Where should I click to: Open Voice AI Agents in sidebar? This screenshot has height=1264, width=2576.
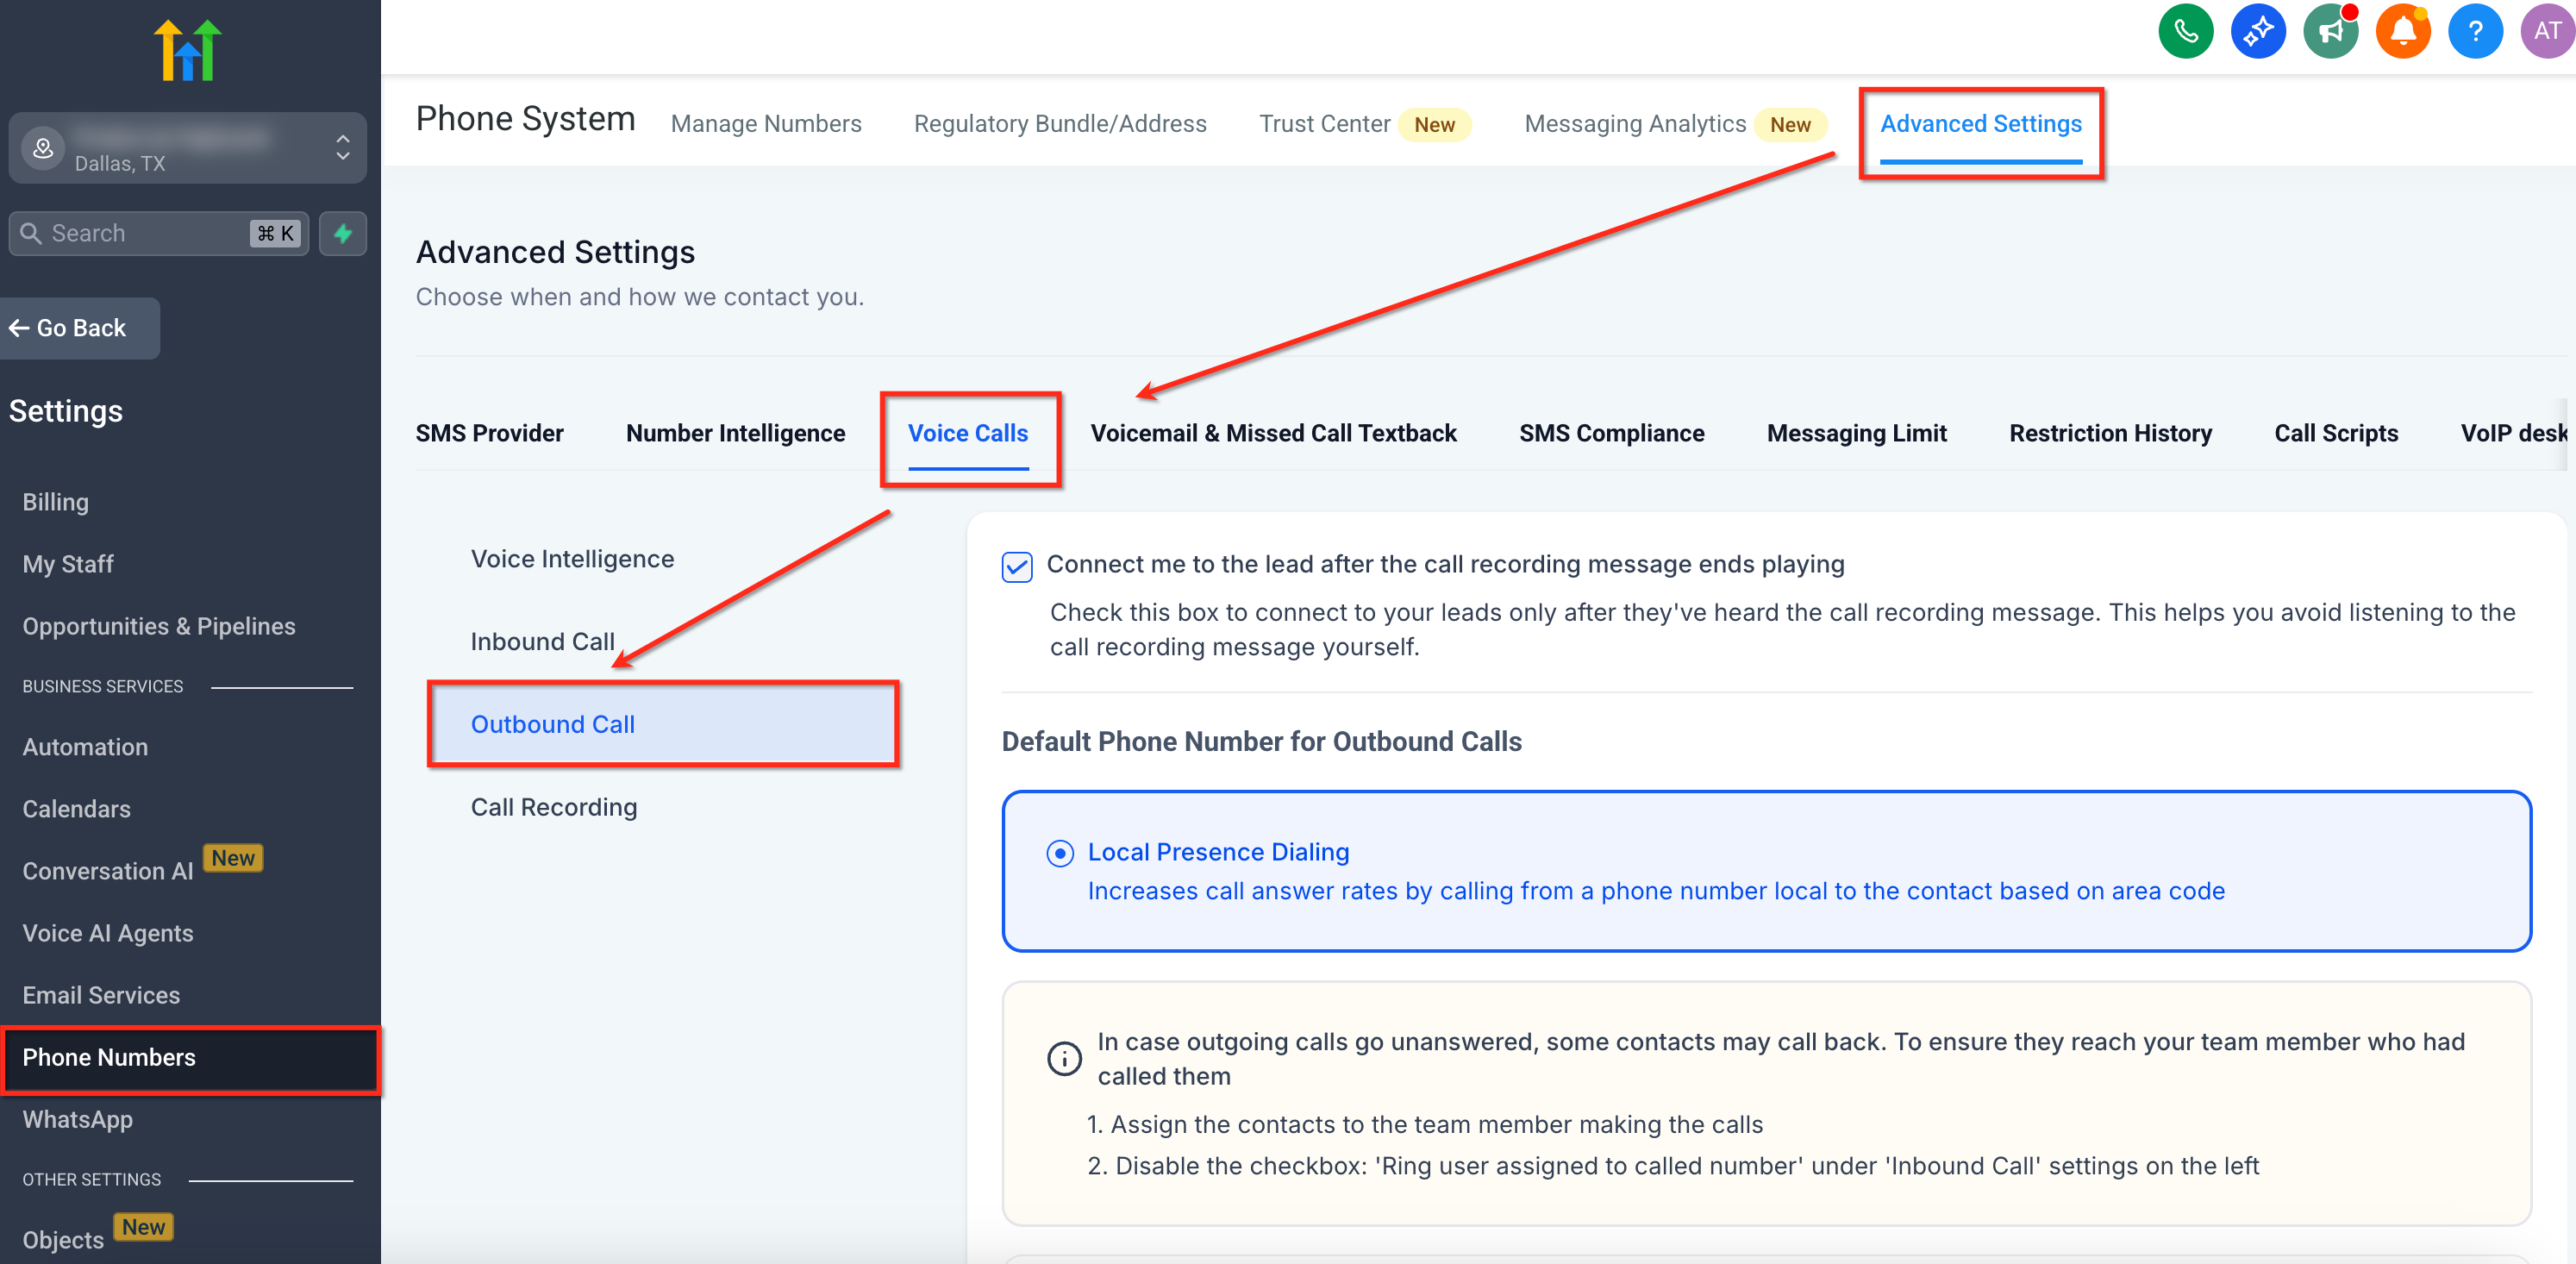108,933
